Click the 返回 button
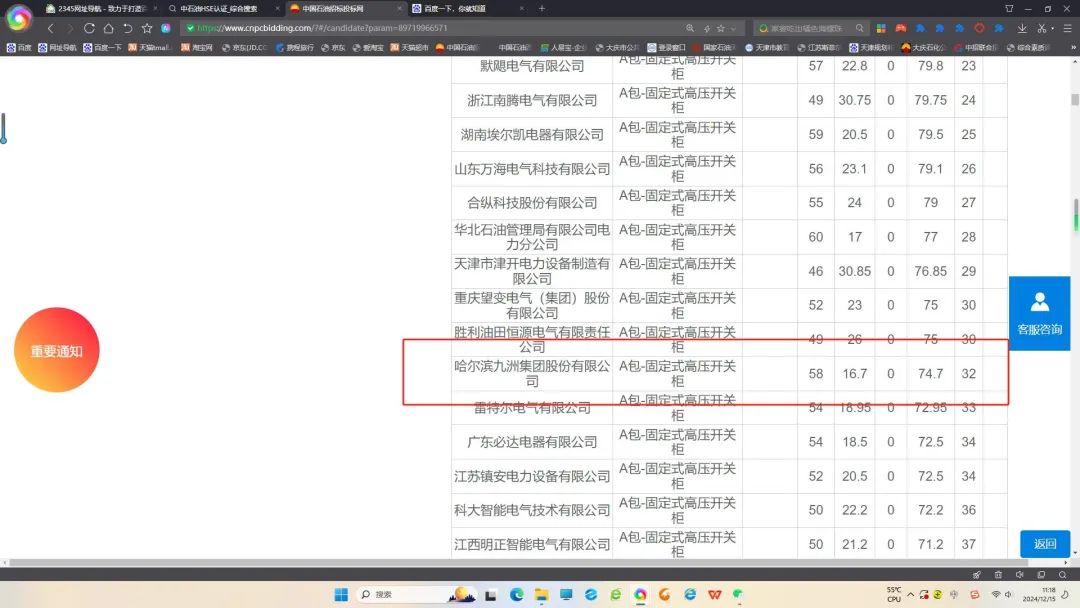The width and height of the screenshot is (1080, 608). [x=1045, y=544]
